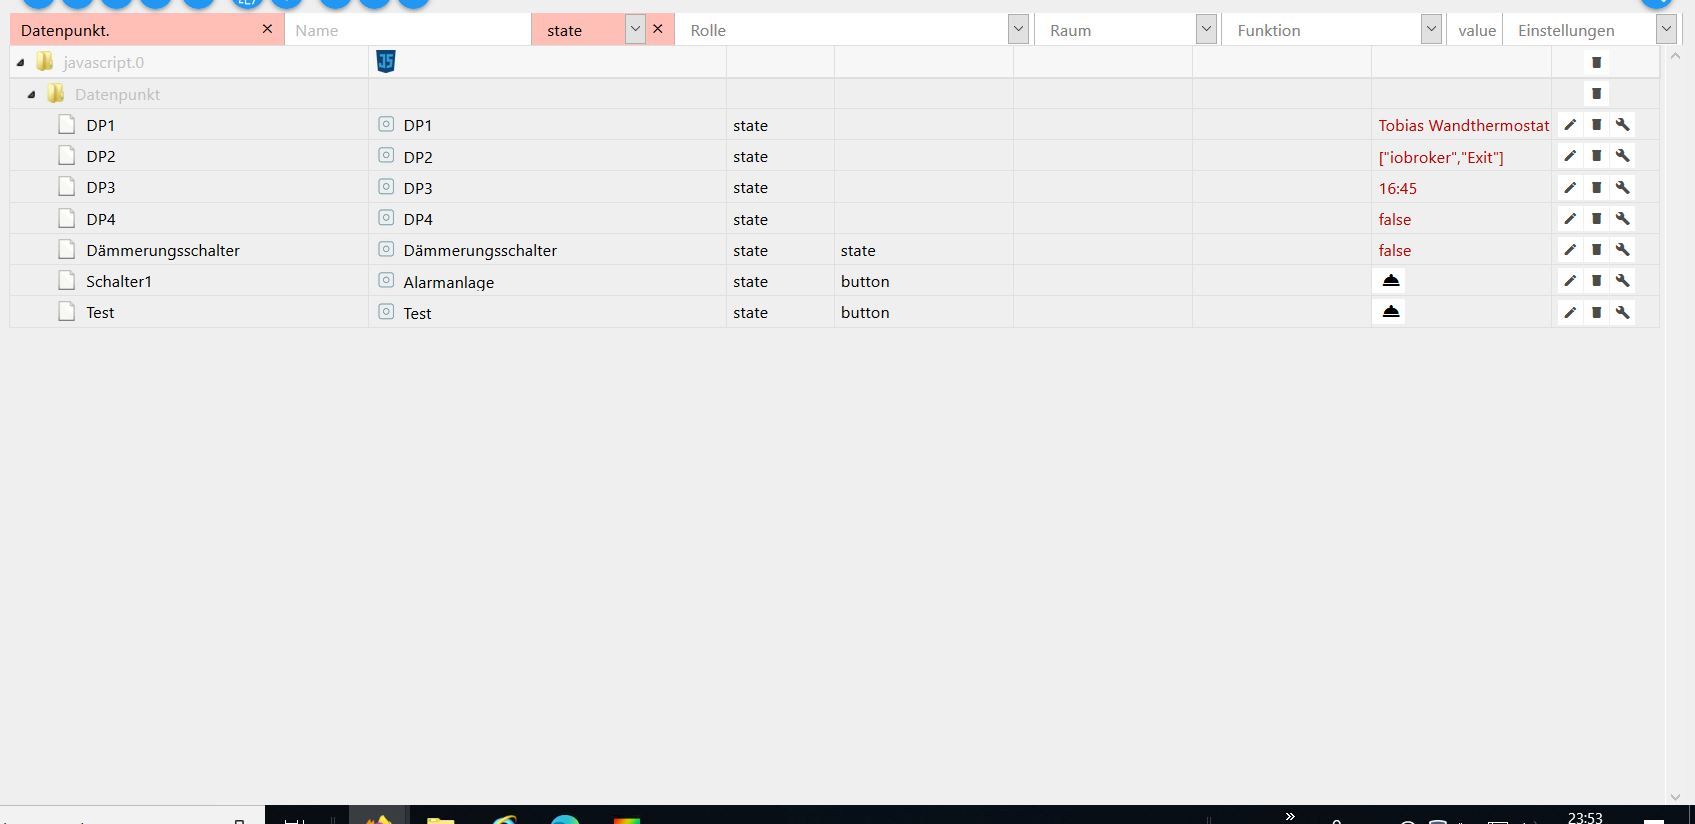Click the button role of Schalter1
This screenshot has height=824, width=1695.
[865, 281]
